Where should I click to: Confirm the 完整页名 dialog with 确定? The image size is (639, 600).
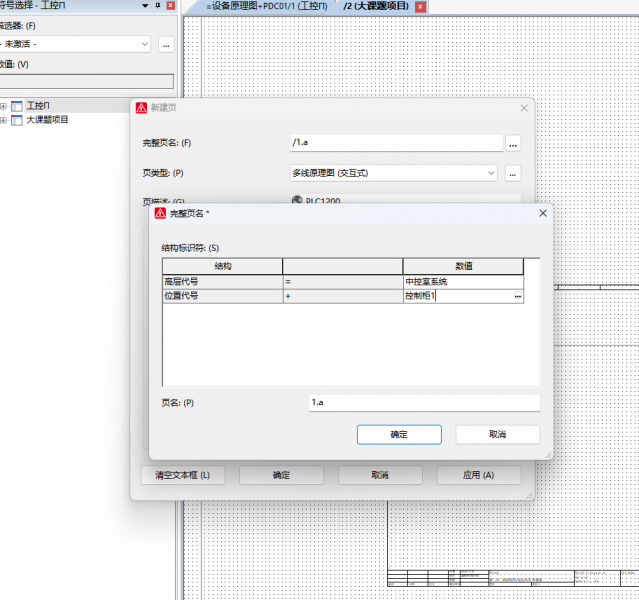point(399,435)
